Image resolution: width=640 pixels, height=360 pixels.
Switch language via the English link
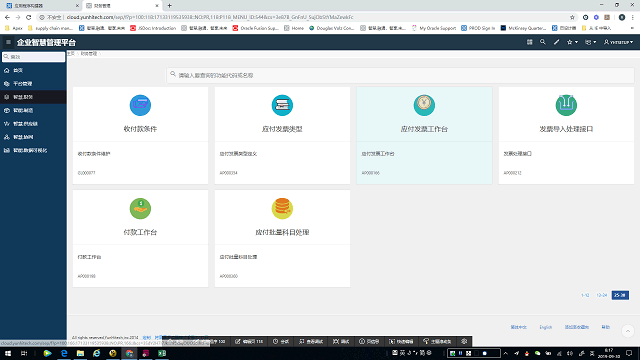coord(545,327)
